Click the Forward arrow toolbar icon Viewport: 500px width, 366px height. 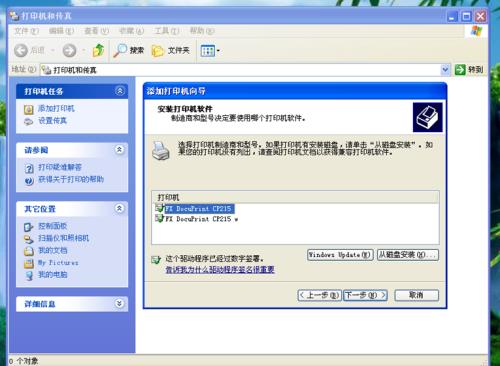[x=69, y=51]
